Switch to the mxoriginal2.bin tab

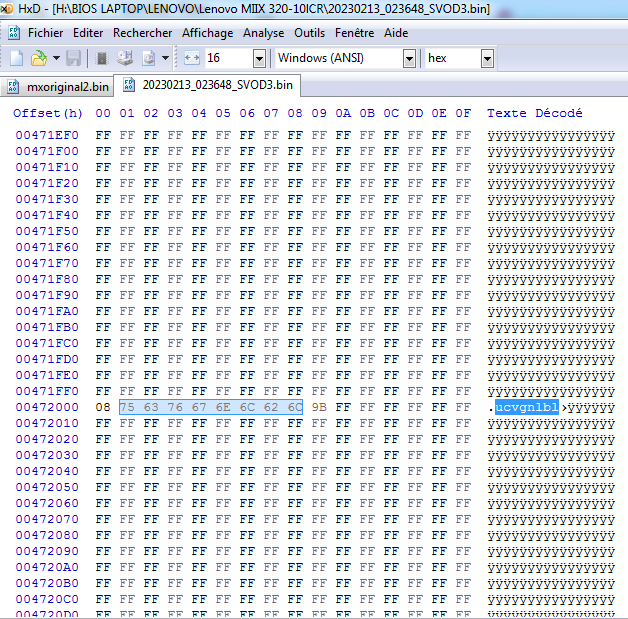pyautogui.click(x=57, y=87)
